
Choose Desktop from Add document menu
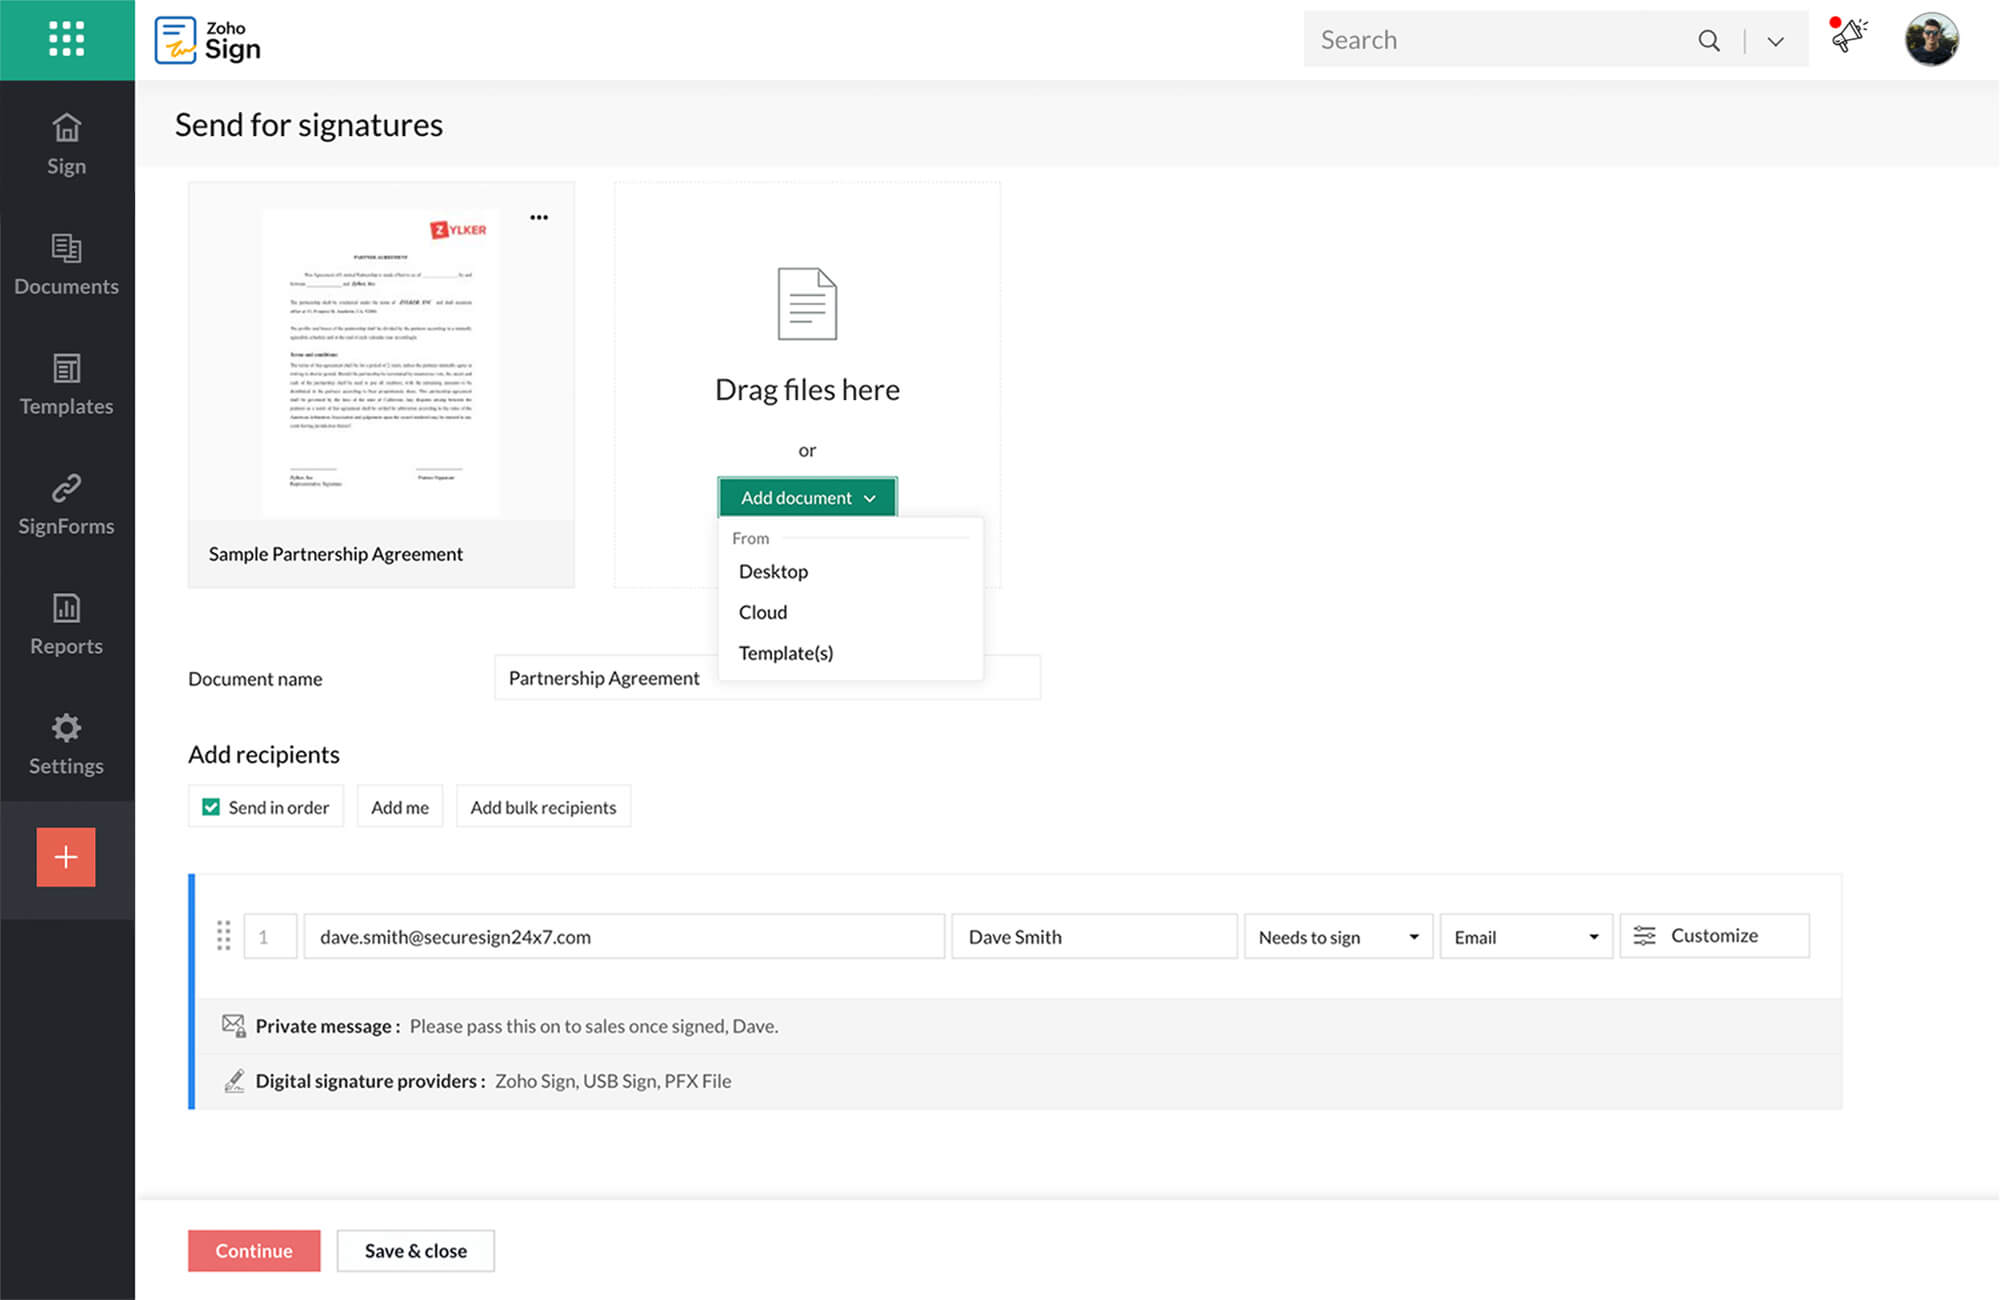coord(773,571)
